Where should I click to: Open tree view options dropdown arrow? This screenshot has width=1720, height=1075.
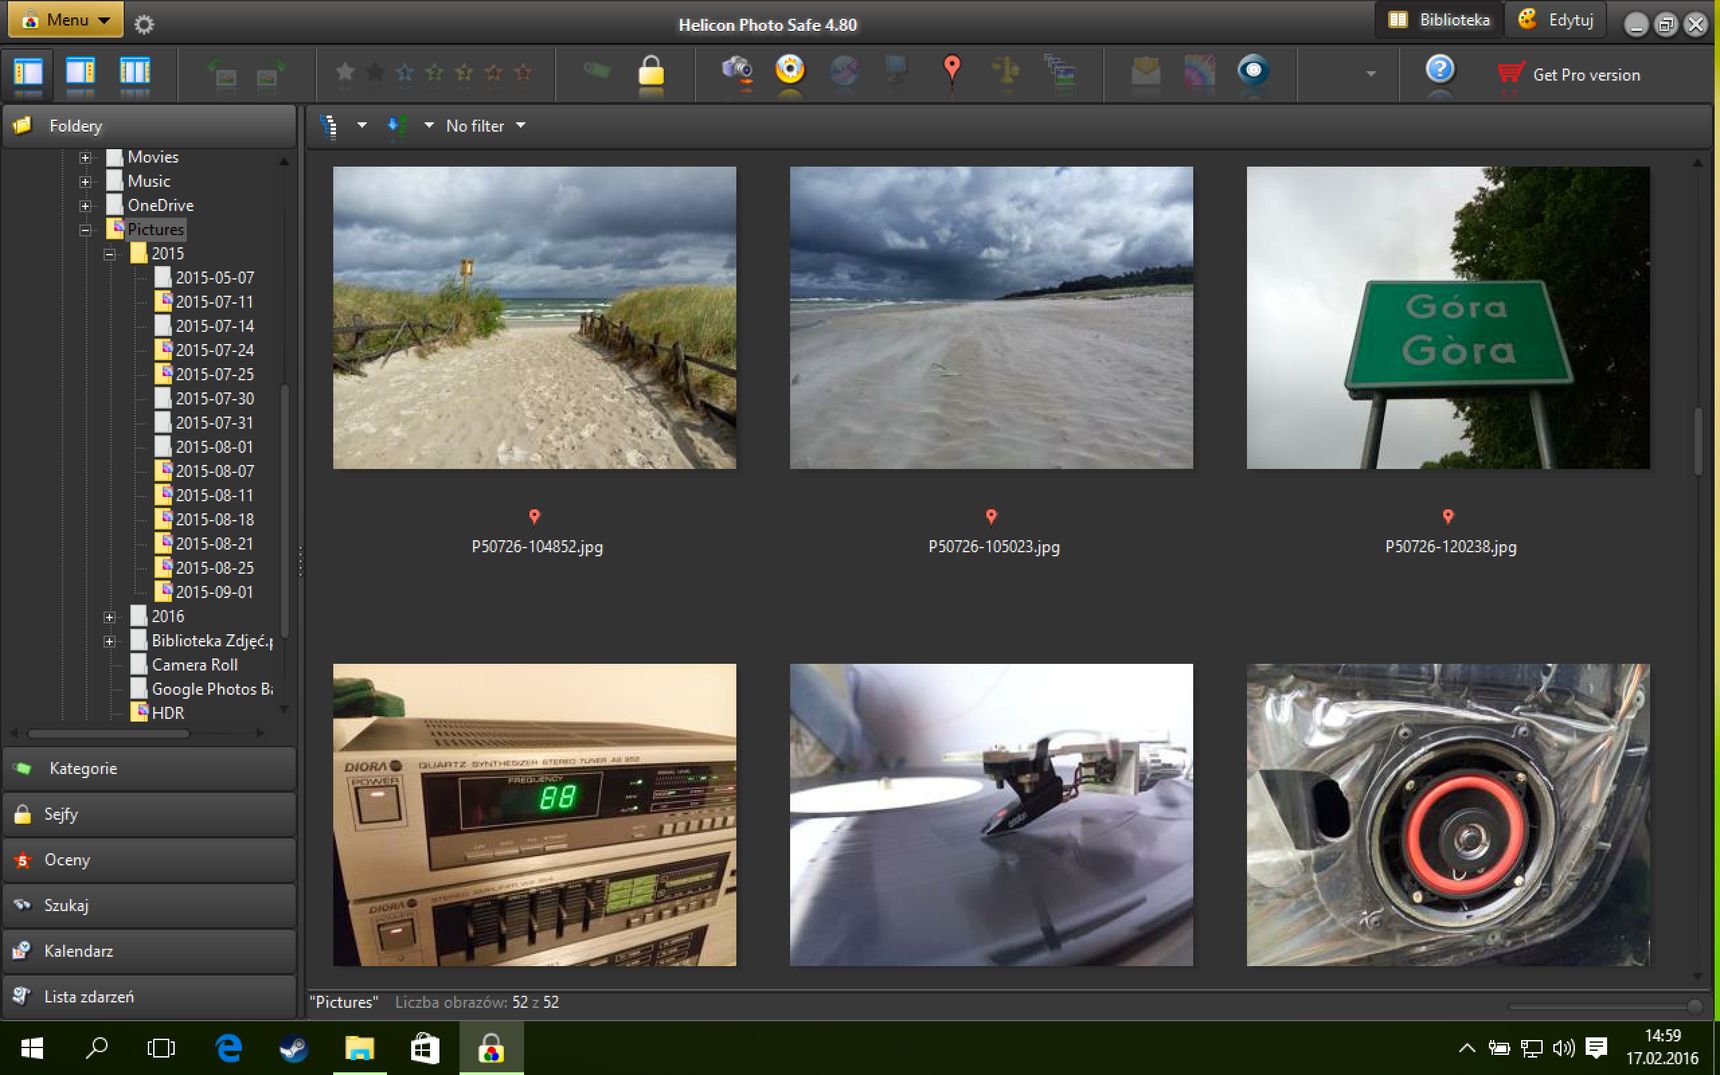362,126
